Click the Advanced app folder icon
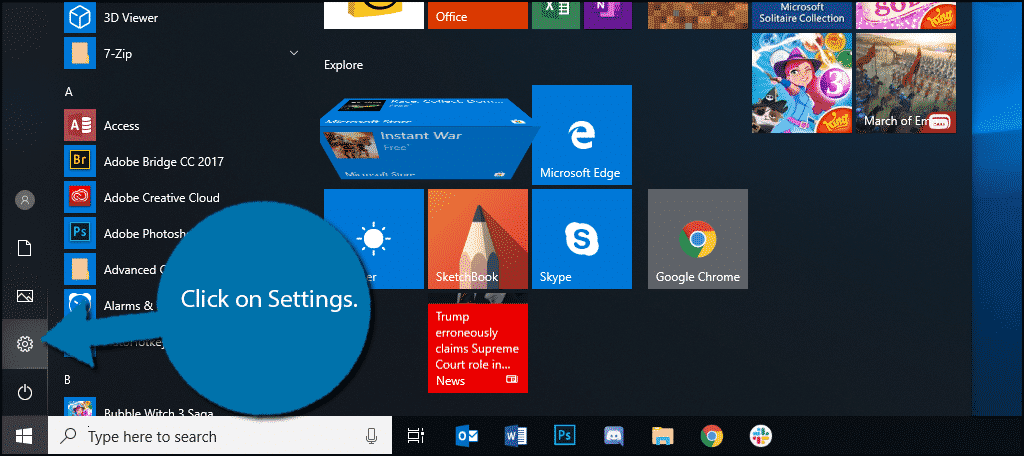This screenshot has height=456, width=1024. point(80,269)
